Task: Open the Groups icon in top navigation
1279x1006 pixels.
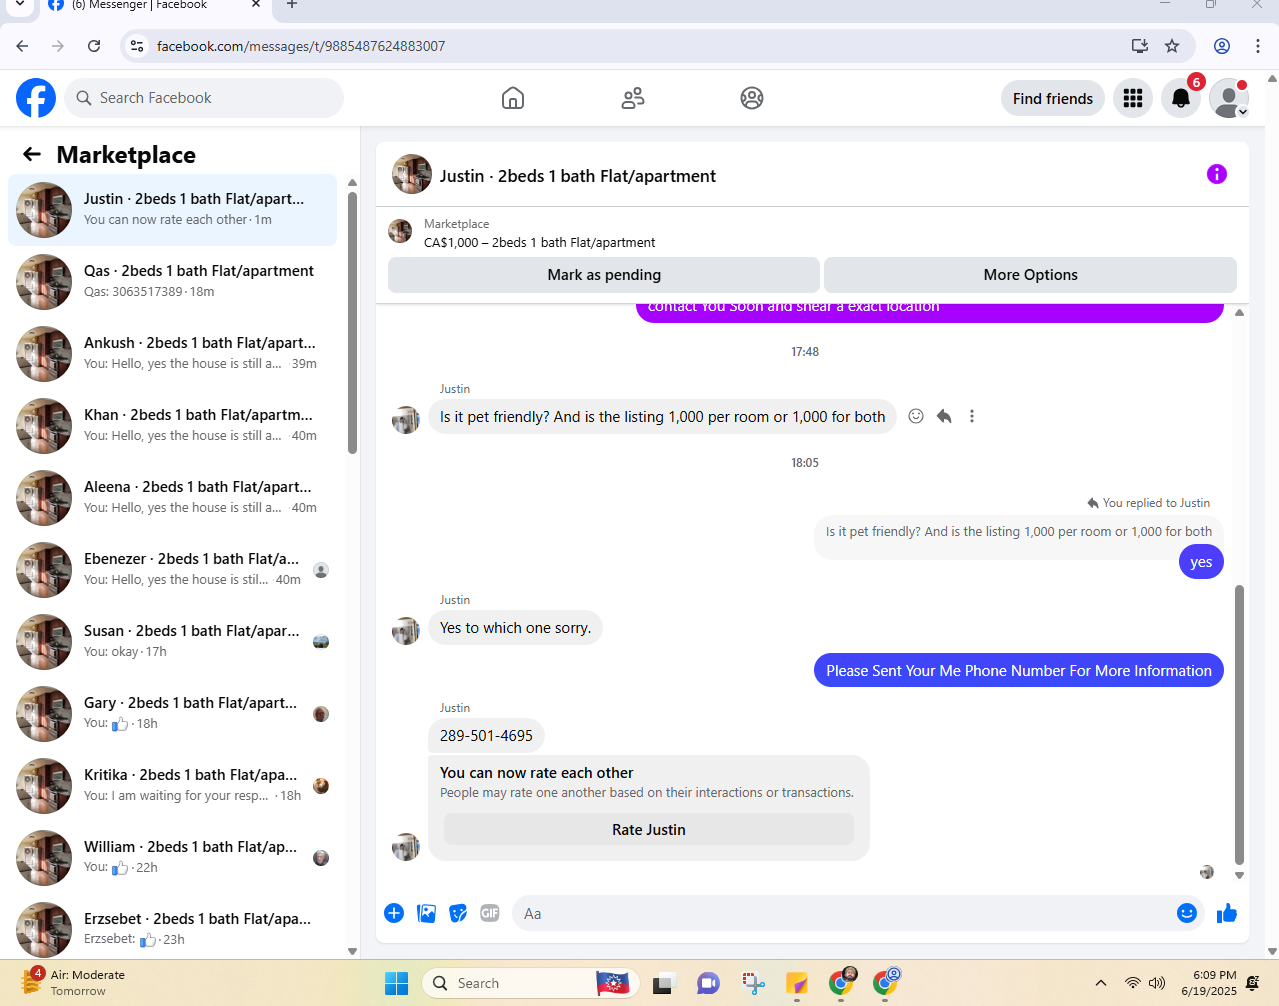Action: click(752, 98)
